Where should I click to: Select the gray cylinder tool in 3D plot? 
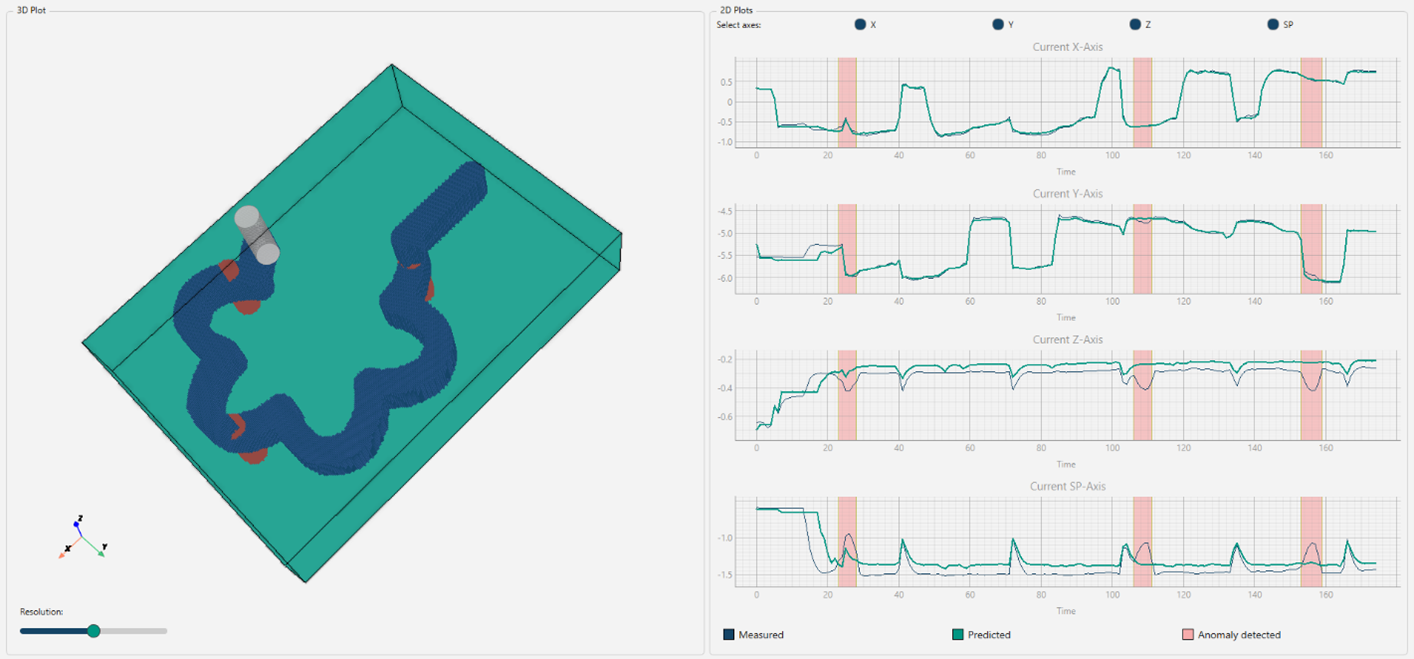(256, 235)
